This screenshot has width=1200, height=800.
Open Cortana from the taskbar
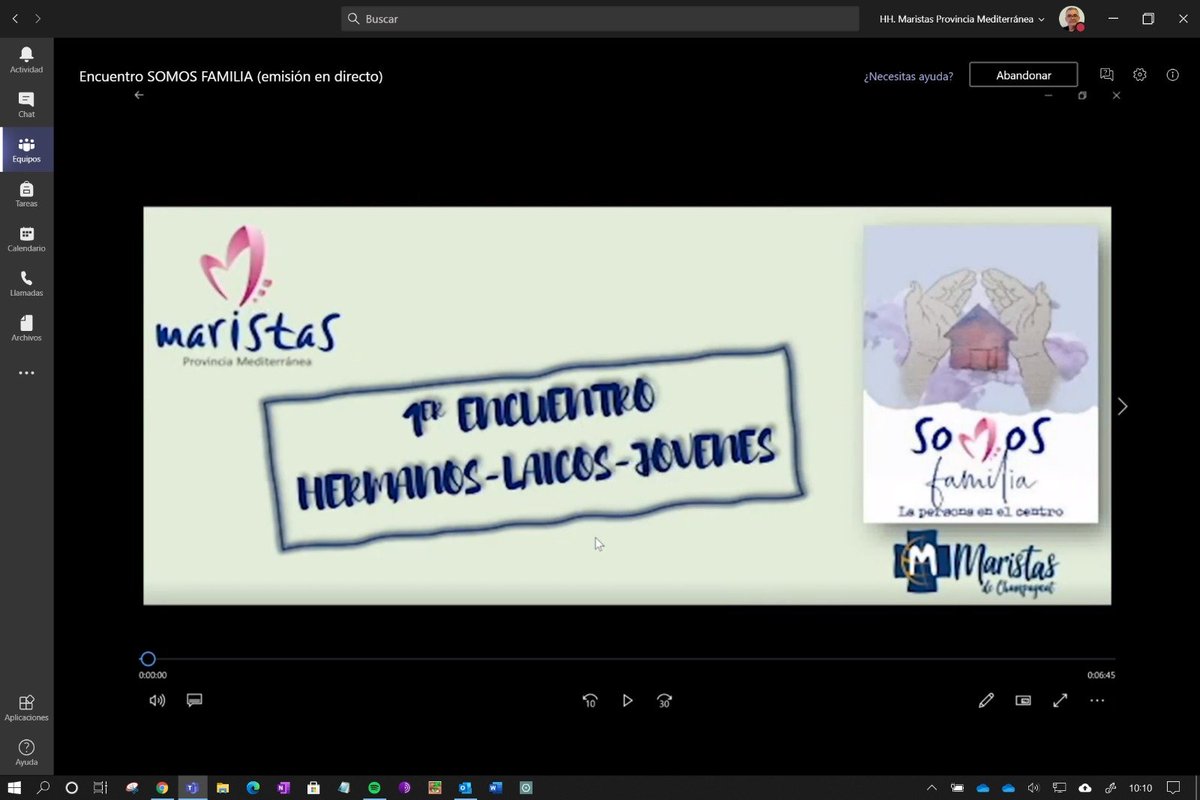[72, 787]
